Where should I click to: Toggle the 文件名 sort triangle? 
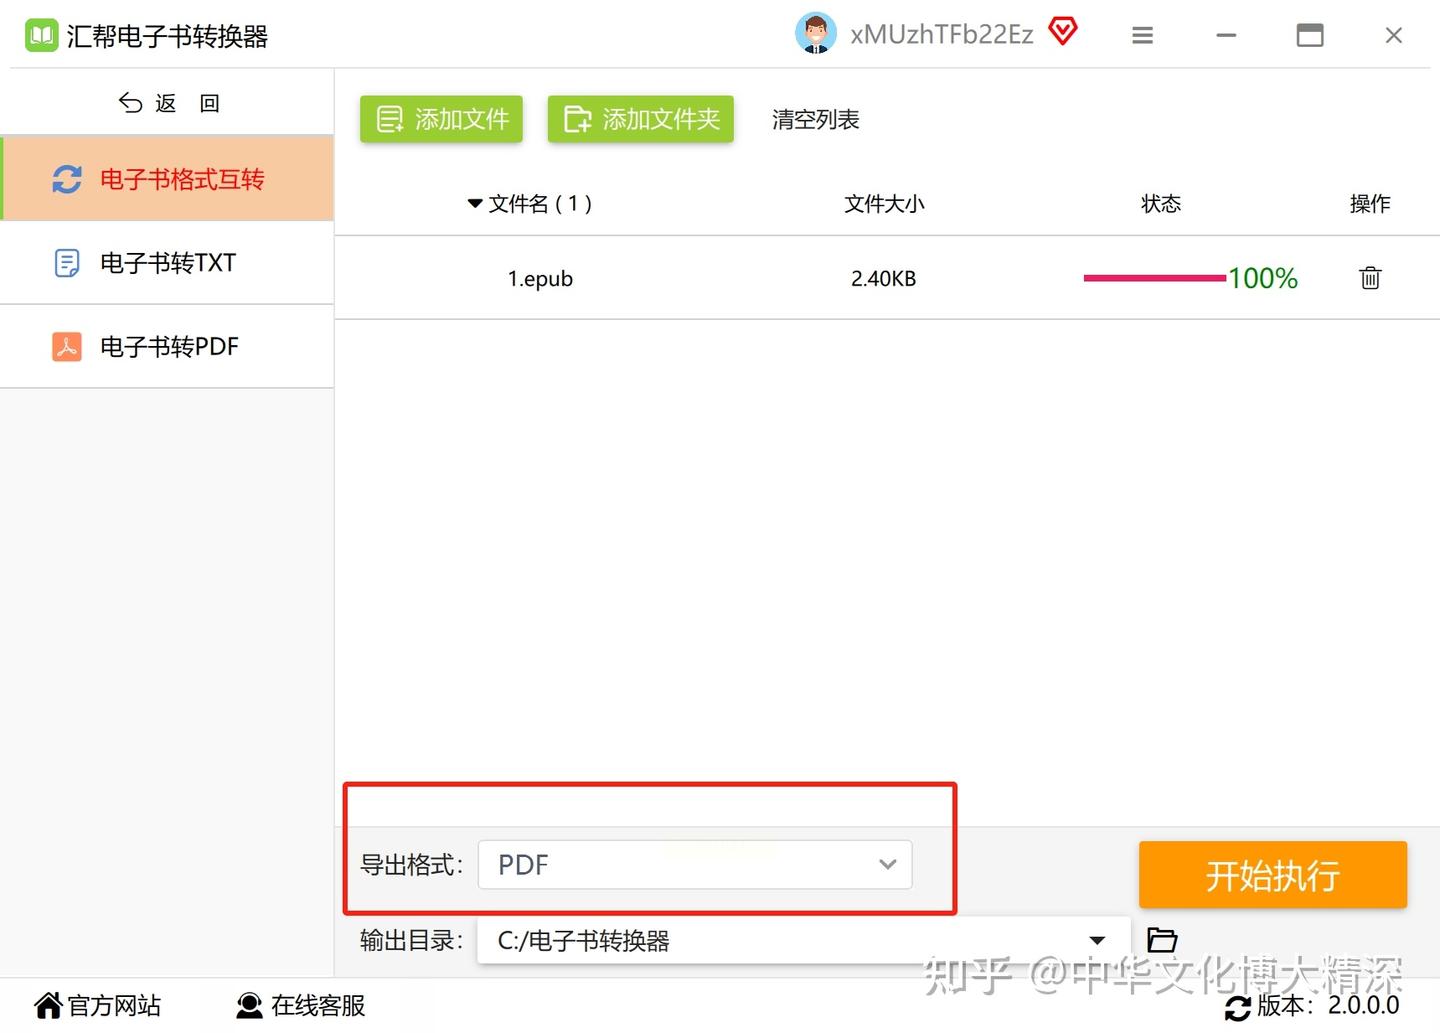(x=475, y=203)
